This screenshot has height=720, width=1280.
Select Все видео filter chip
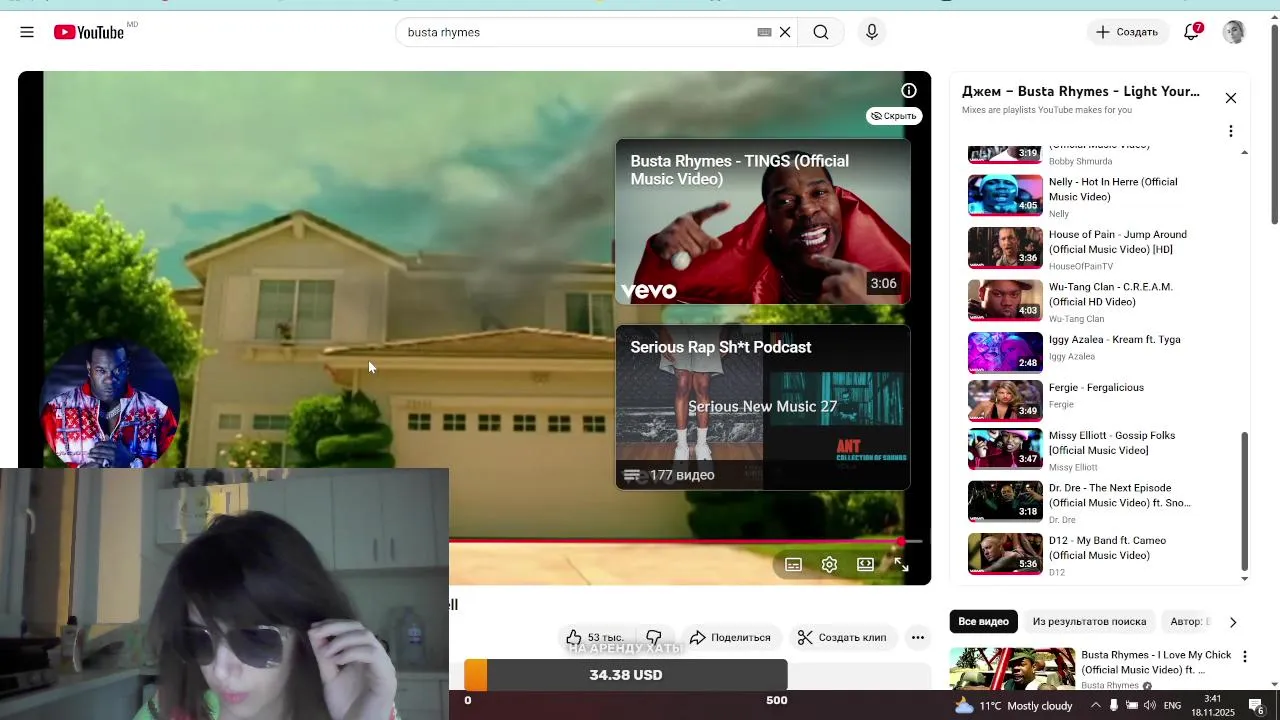coord(984,621)
